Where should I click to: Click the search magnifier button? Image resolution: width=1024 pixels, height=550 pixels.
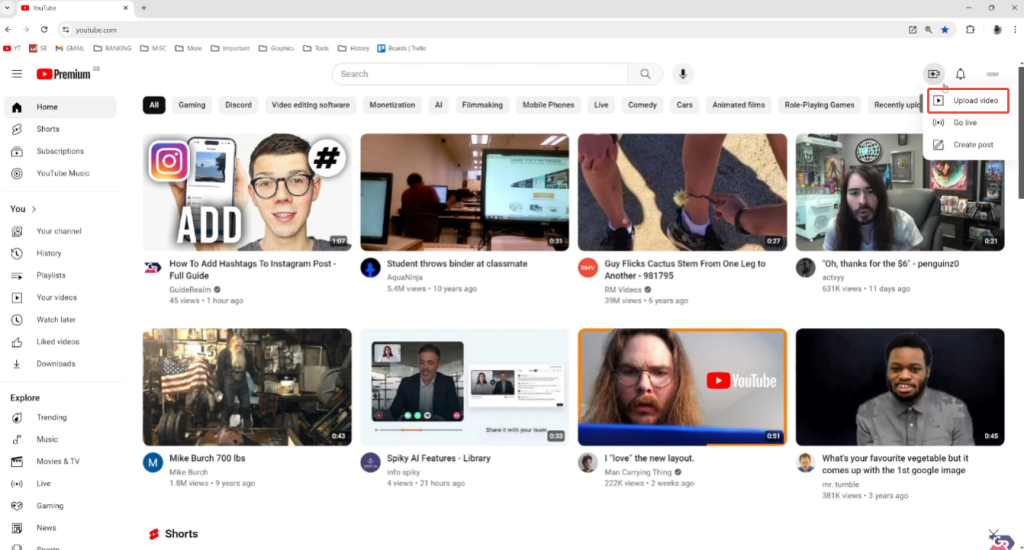(x=645, y=74)
